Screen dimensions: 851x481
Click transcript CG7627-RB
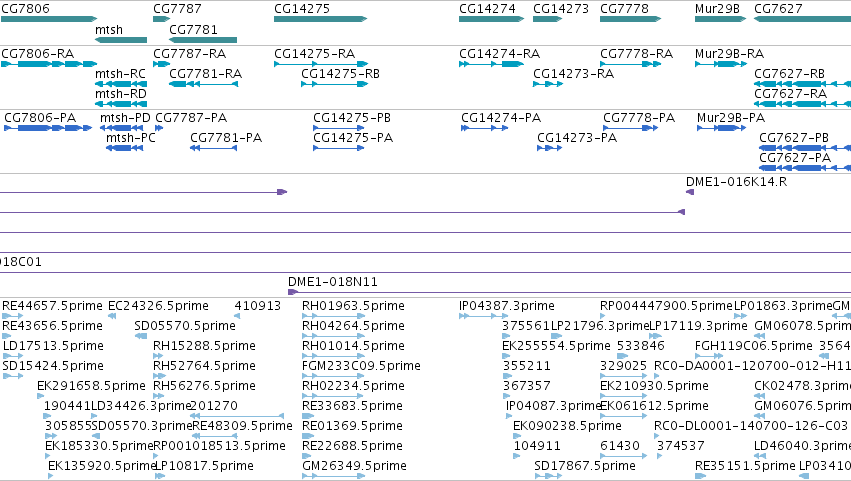click(789, 74)
